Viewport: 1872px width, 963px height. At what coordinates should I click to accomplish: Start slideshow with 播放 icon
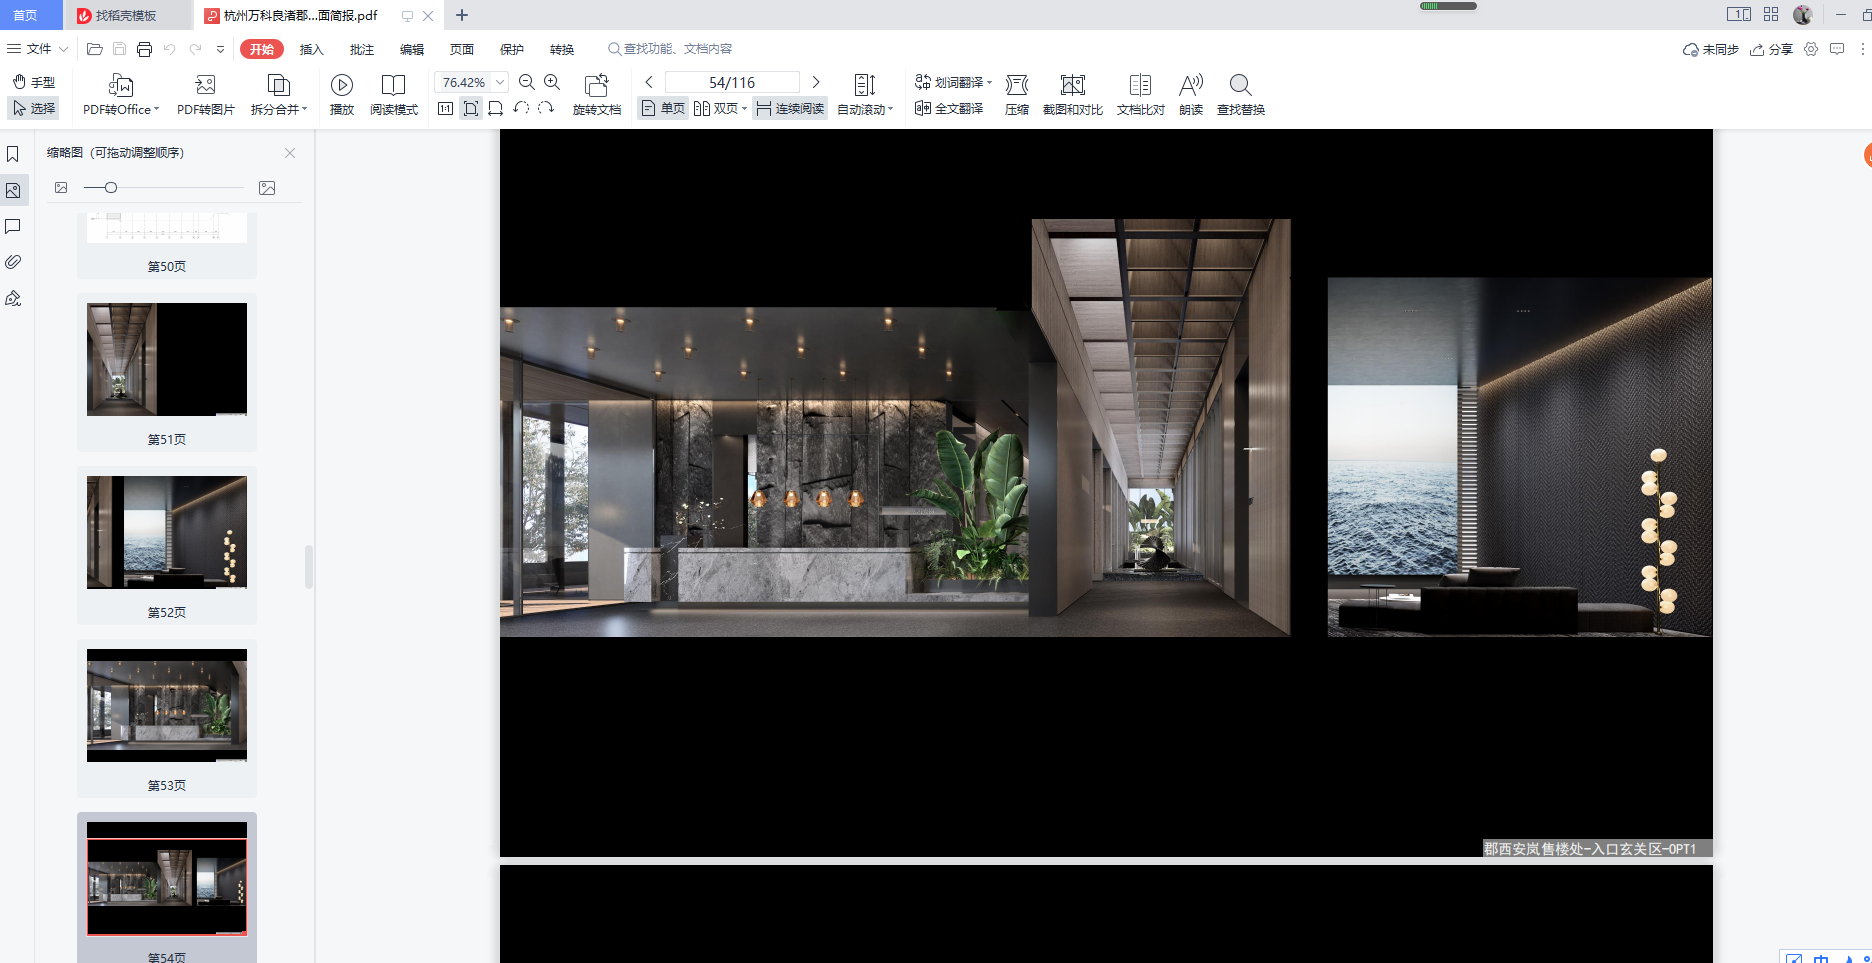(x=342, y=96)
